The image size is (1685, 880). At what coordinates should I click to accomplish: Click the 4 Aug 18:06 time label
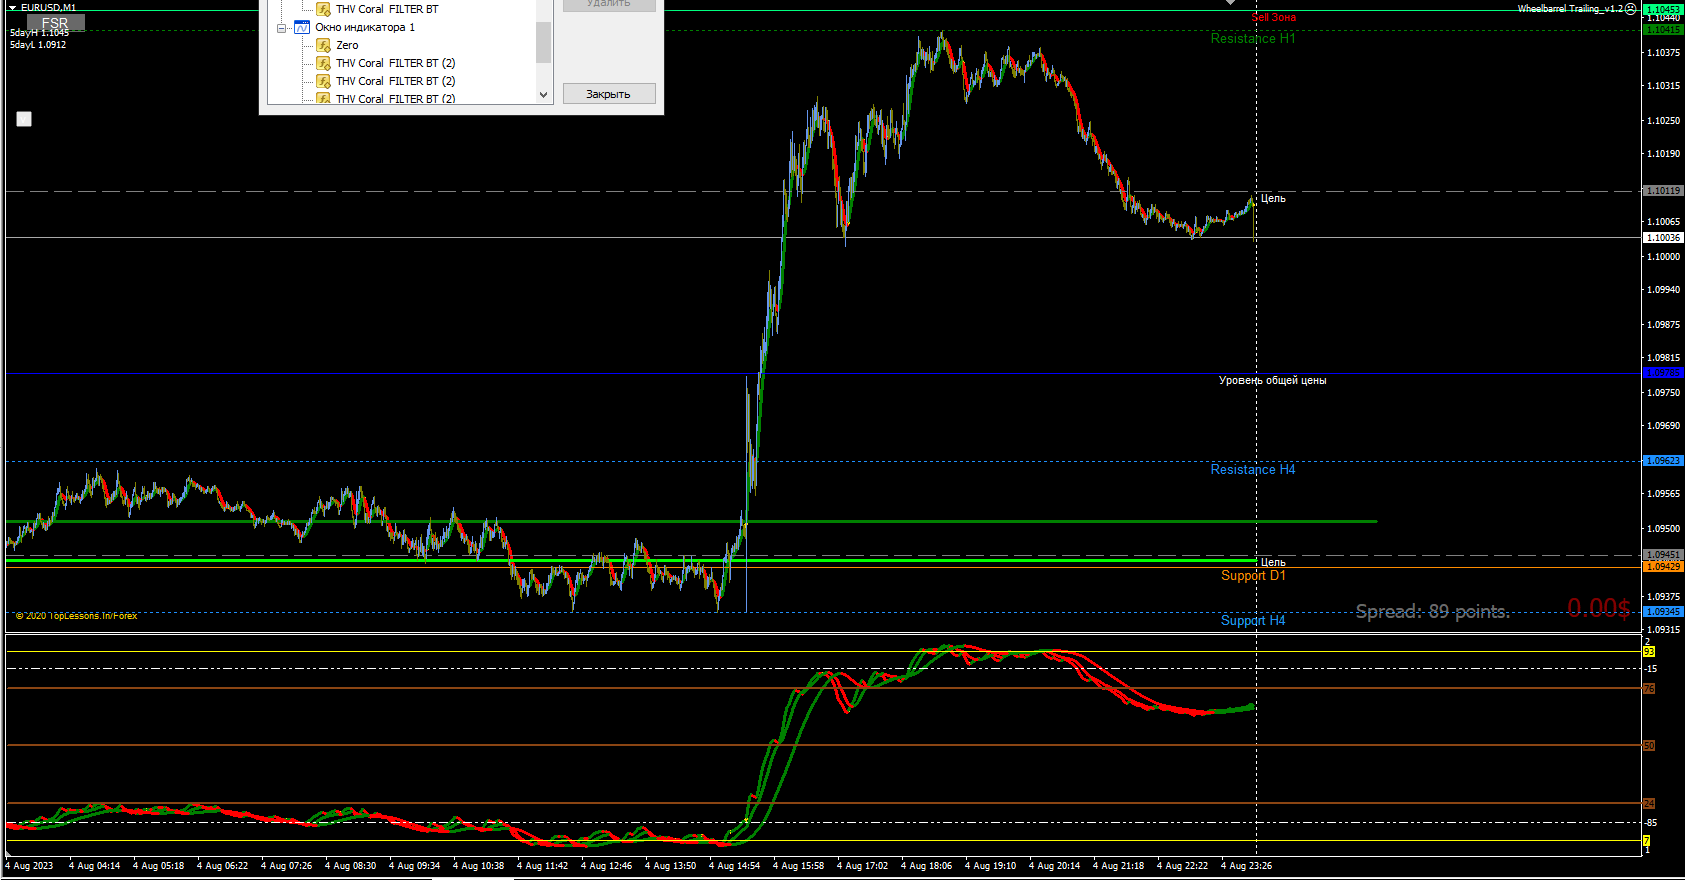pyautogui.click(x=926, y=866)
